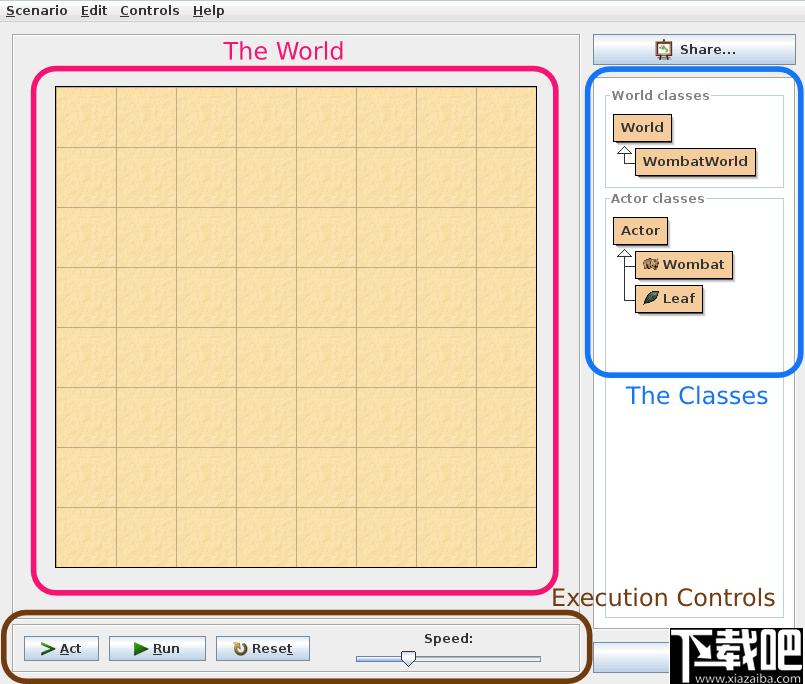Select the WombatWorld class box
The height and width of the screenshot is (684, 805).
pos(695,162)
